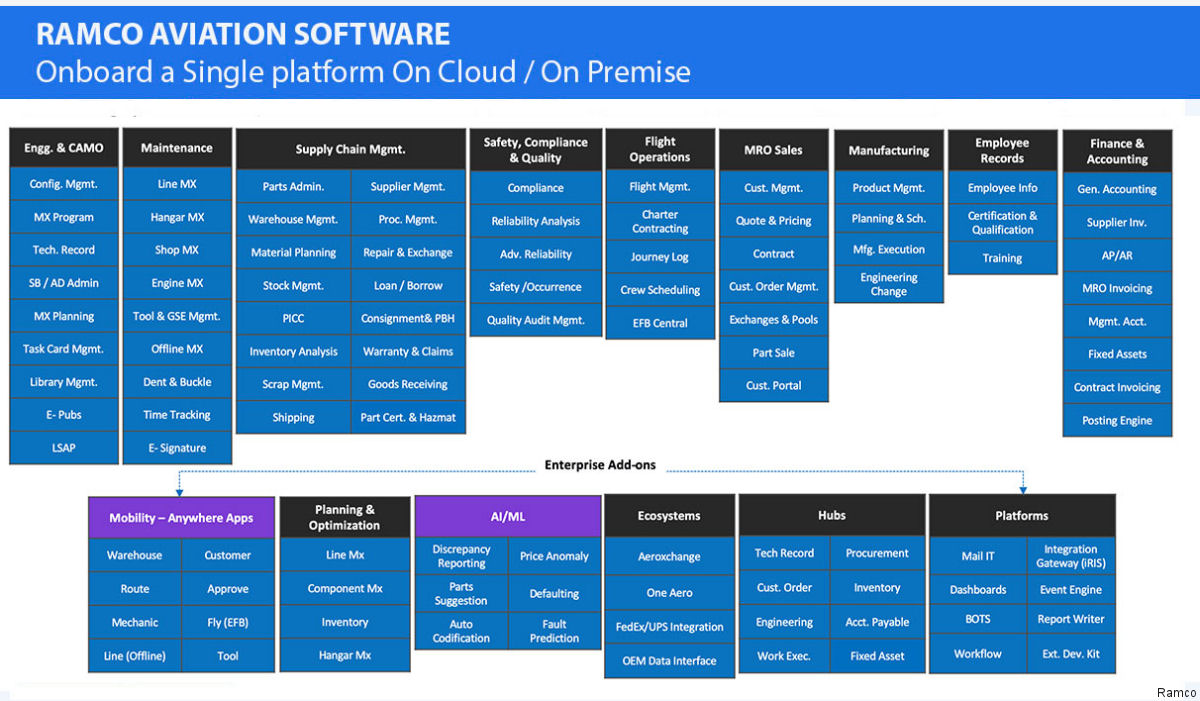Click the EFB Central module
Viewport: 1200px width, 701px height.
[660, 323]
